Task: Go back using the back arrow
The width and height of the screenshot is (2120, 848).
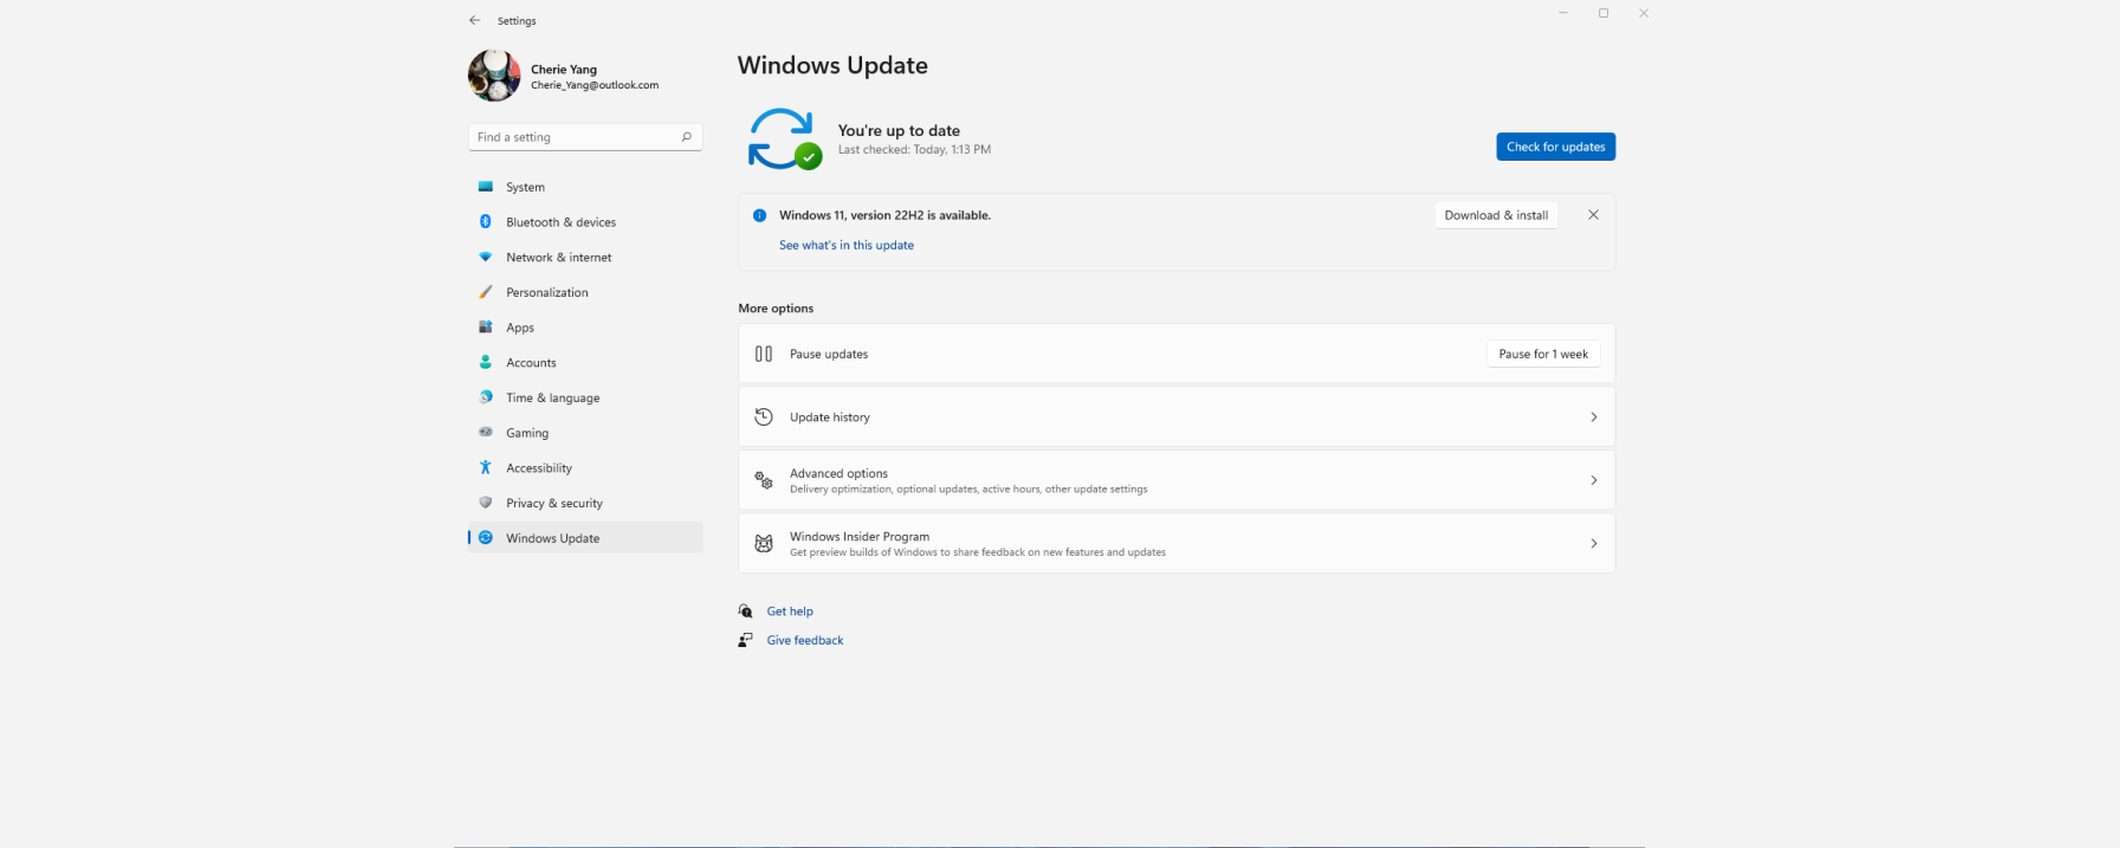Action: pyautogui.click(x=475, y=21)
